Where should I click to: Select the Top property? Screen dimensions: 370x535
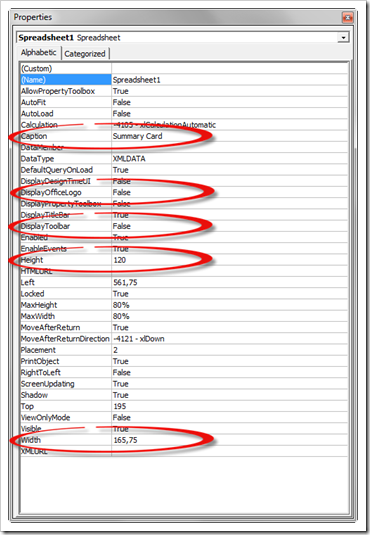coord(27,406)
